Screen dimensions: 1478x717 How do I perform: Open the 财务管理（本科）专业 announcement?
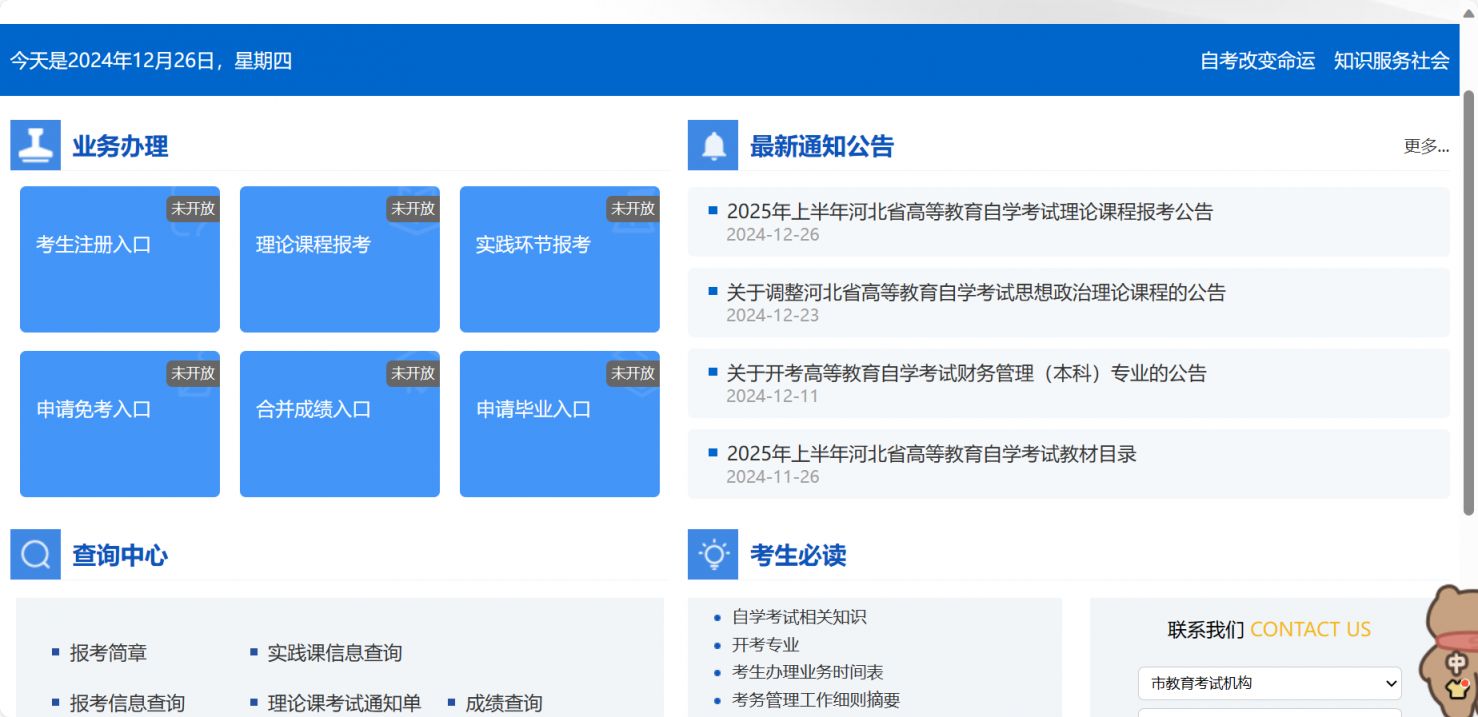tap(966, 374)
